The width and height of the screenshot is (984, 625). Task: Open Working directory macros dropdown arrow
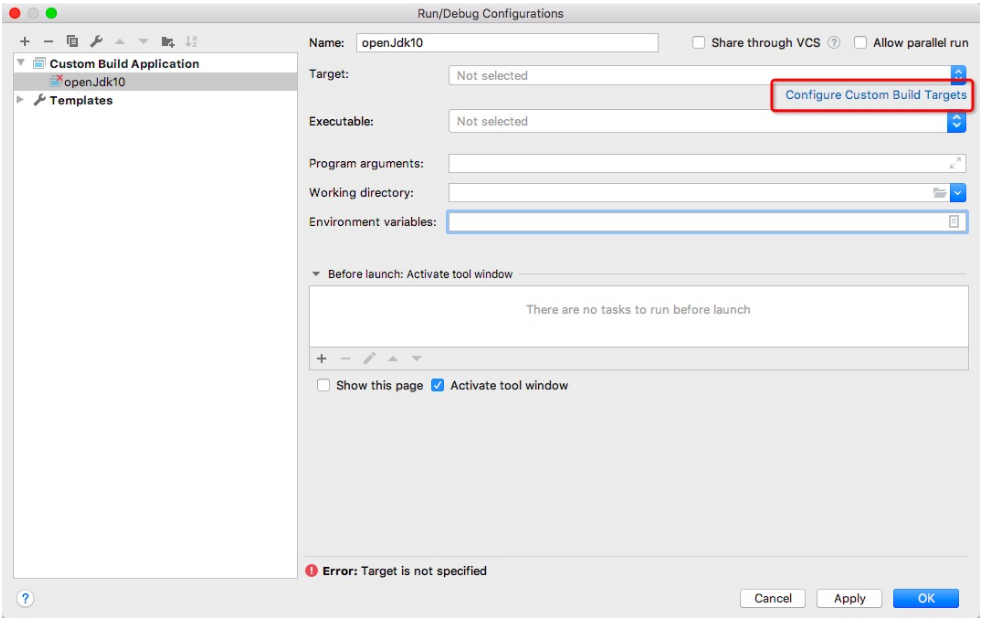958,193
